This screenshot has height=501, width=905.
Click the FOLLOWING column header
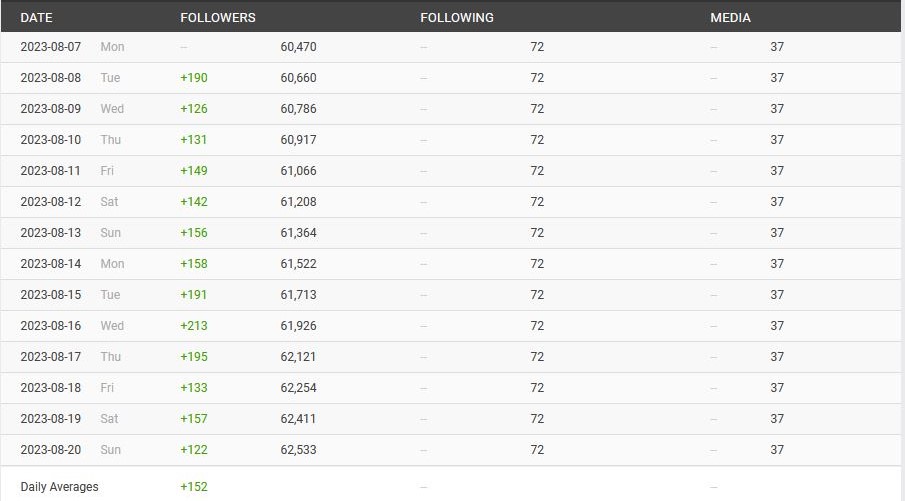click(457, 18)
